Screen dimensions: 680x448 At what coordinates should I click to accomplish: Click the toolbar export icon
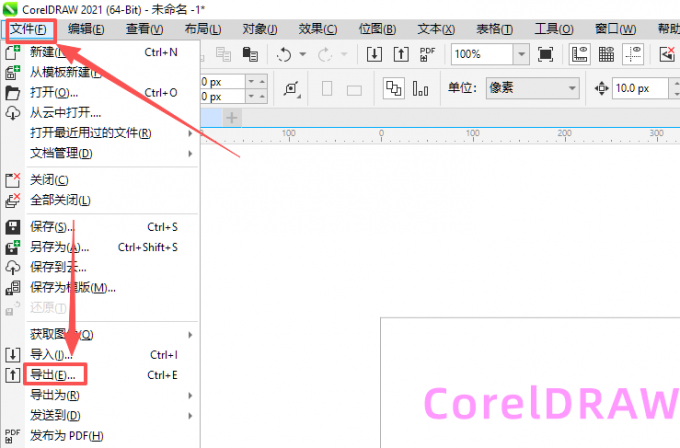(x=401, y=54)
